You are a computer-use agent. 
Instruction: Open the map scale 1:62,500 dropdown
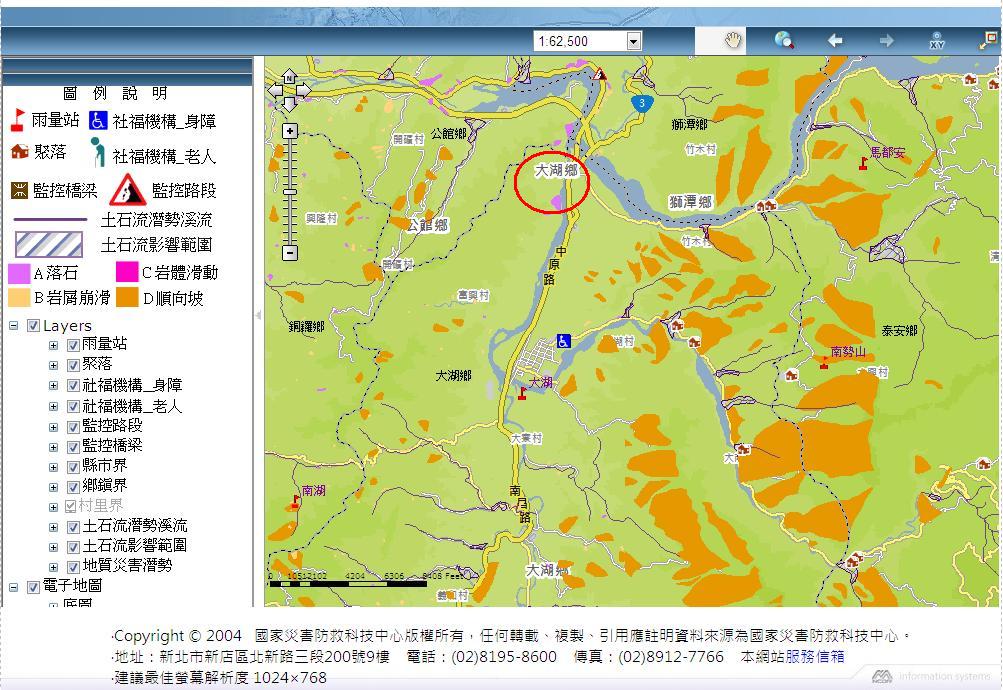coord(633,41)
